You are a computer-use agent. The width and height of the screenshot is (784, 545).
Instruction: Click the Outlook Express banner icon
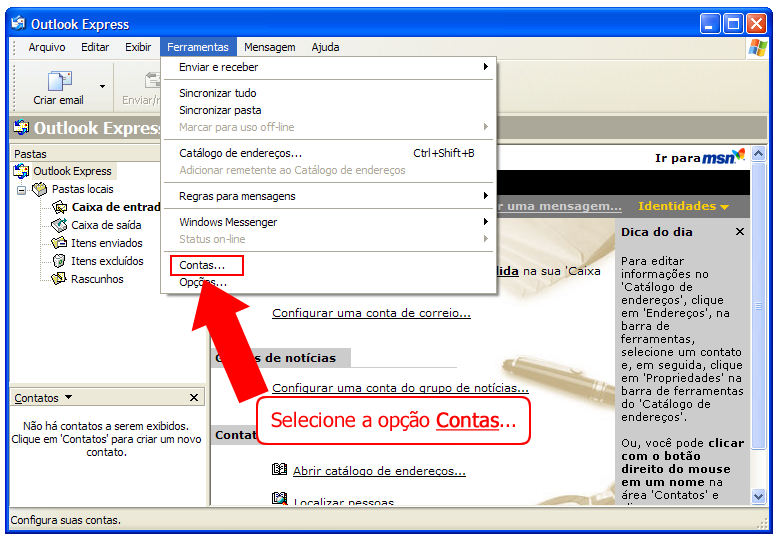point(21,128)
